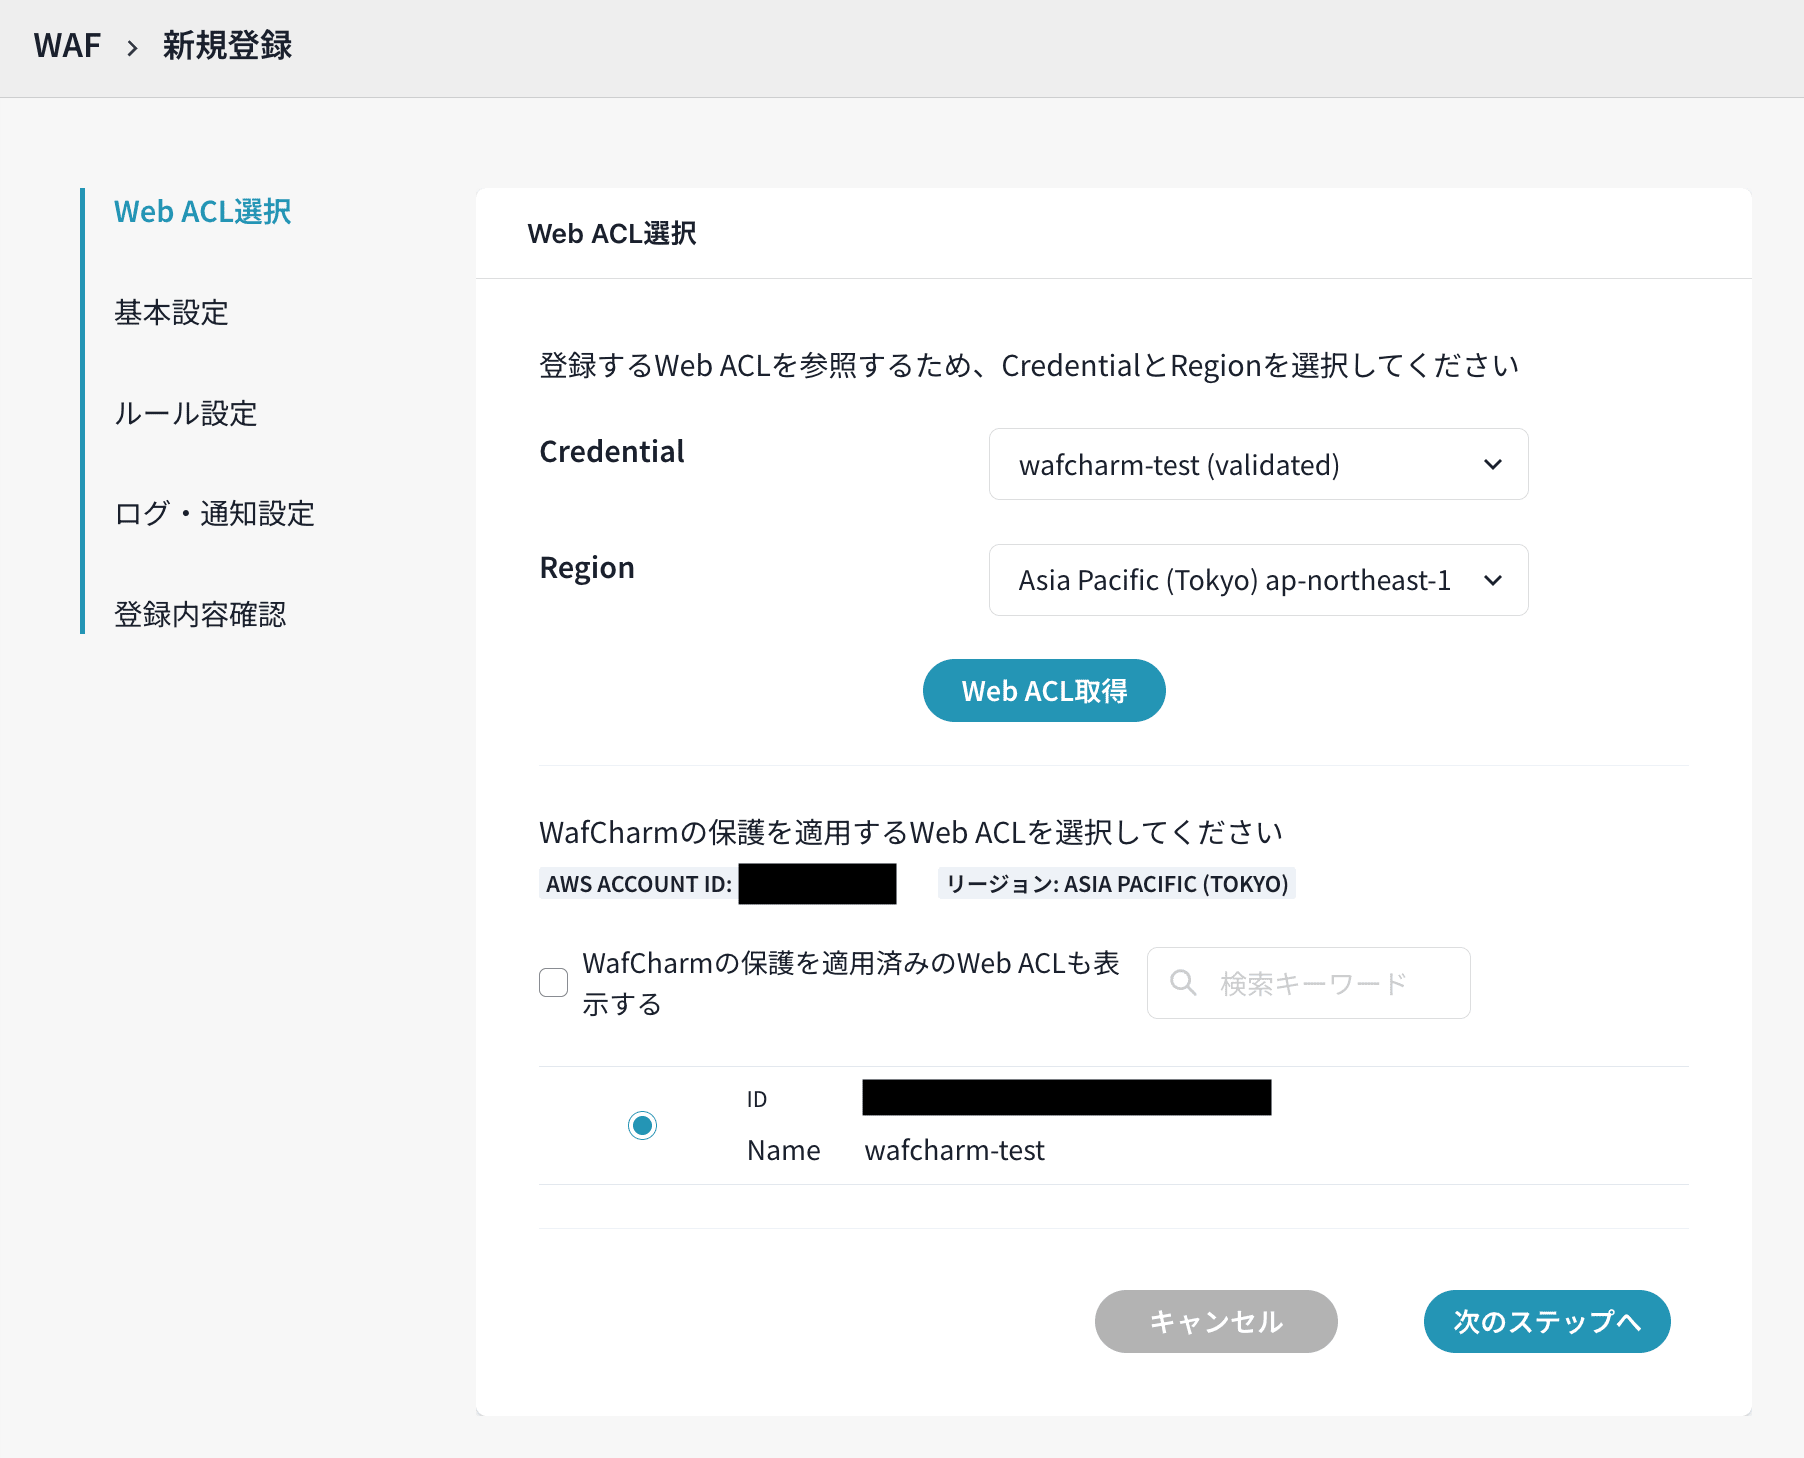Click the Credential dropdown chevron arrow

1492,465
